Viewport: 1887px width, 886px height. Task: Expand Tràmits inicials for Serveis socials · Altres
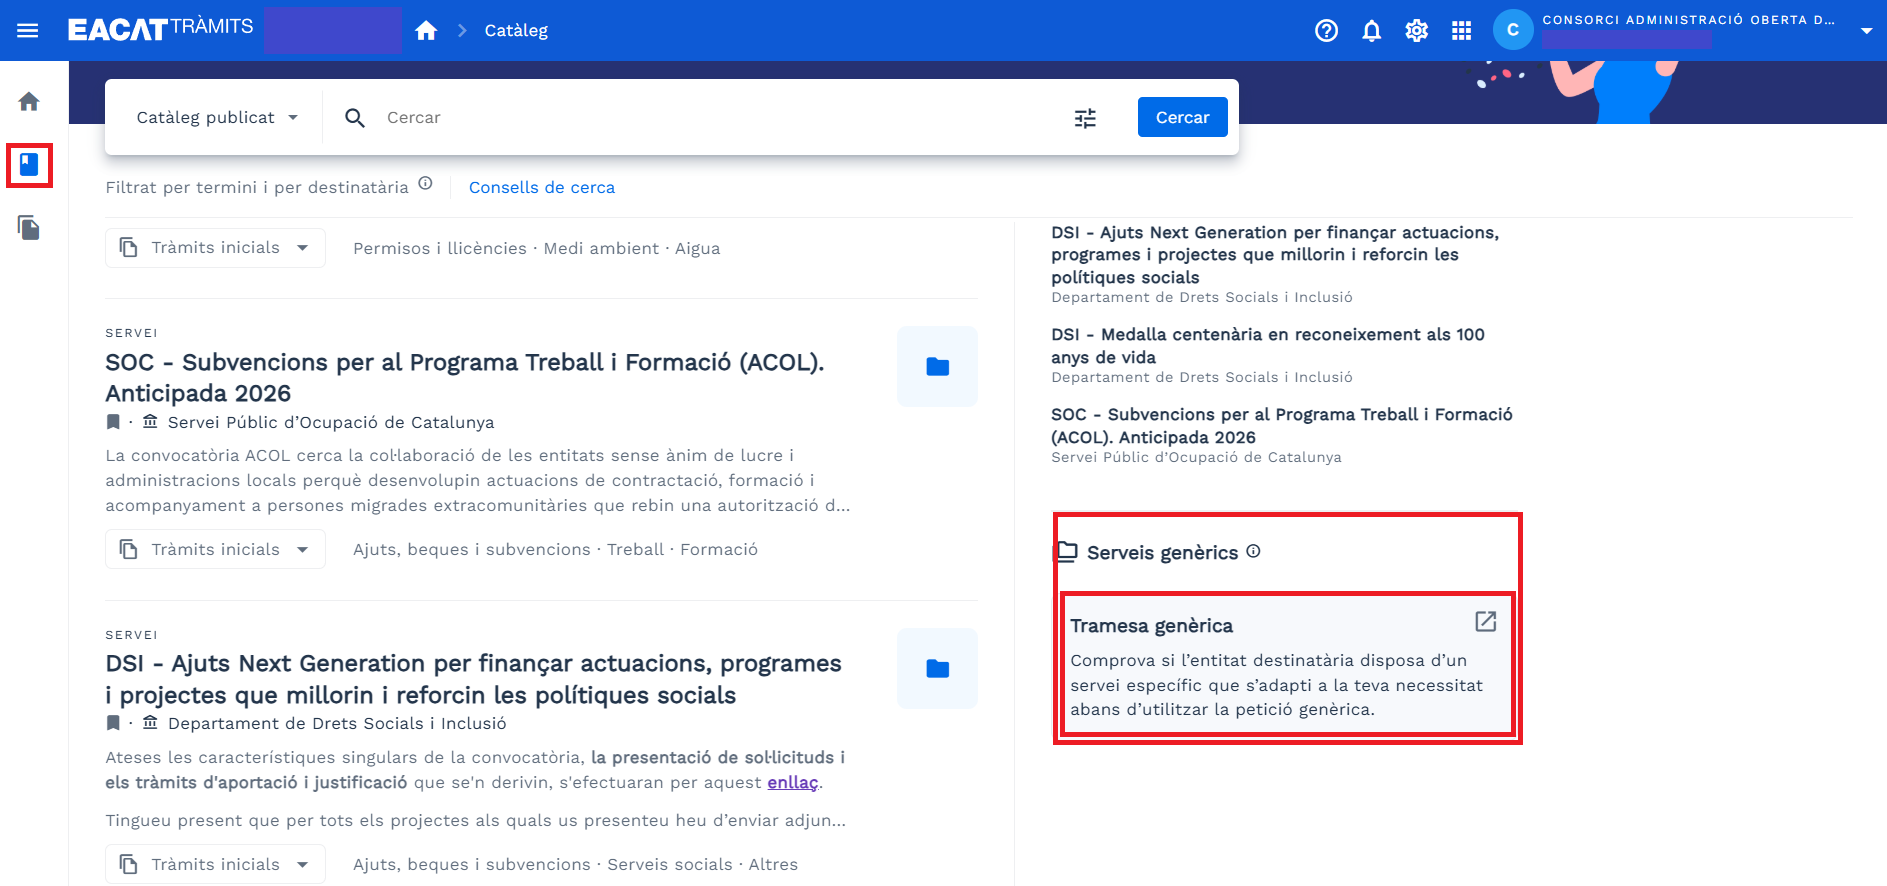click(x=215, y=864)
